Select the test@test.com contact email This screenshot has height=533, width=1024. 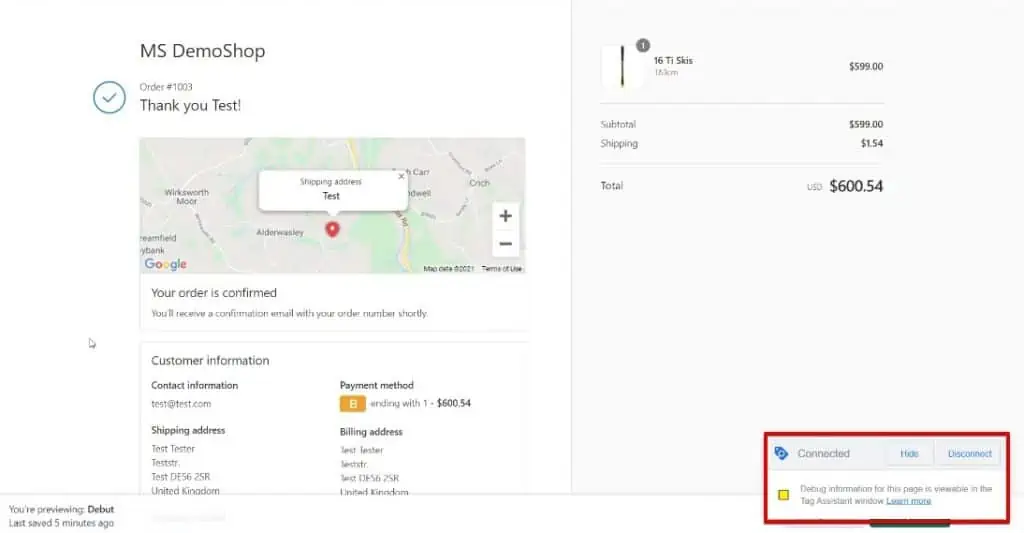[181, 404]
